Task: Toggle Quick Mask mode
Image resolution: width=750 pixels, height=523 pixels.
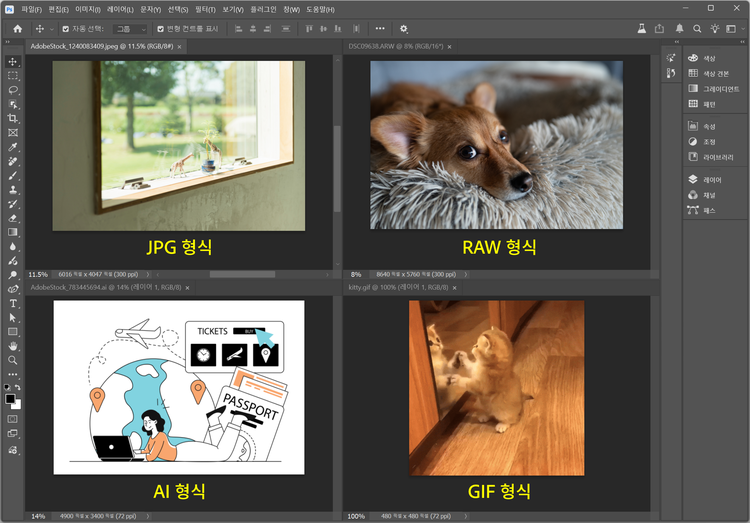Action: point(12,419)
